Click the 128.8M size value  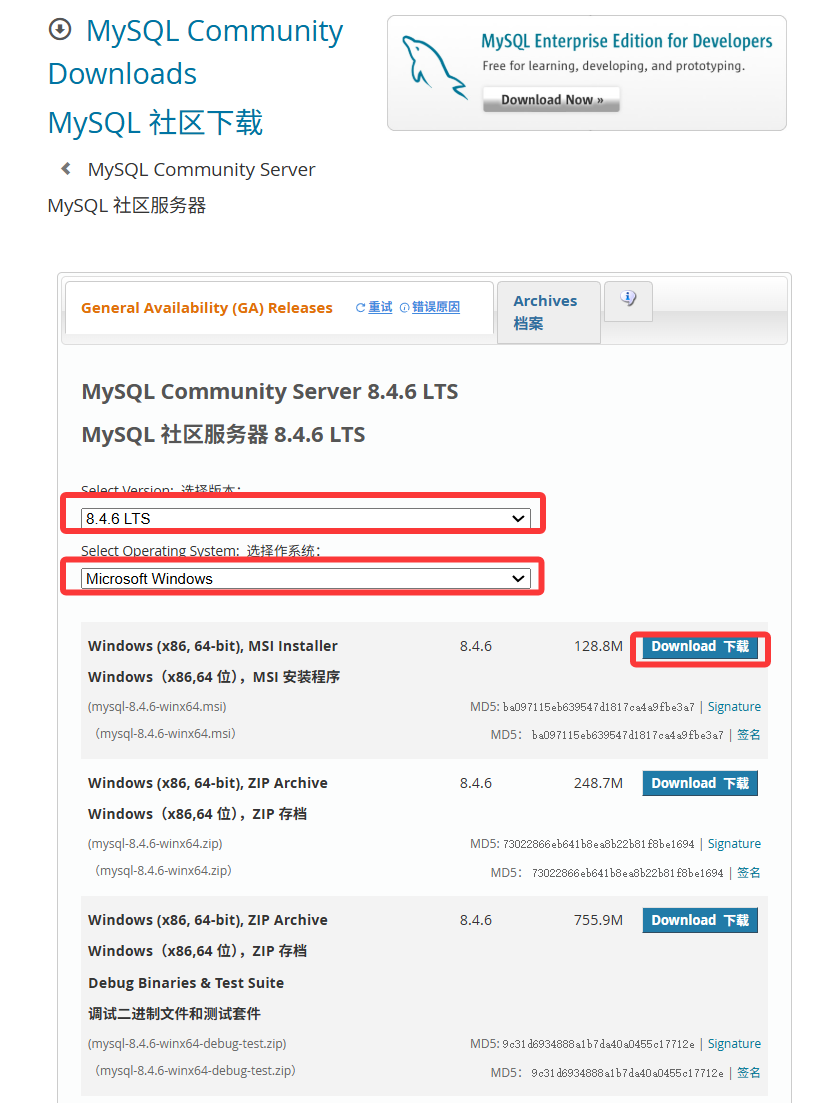[x=598, y=646]
